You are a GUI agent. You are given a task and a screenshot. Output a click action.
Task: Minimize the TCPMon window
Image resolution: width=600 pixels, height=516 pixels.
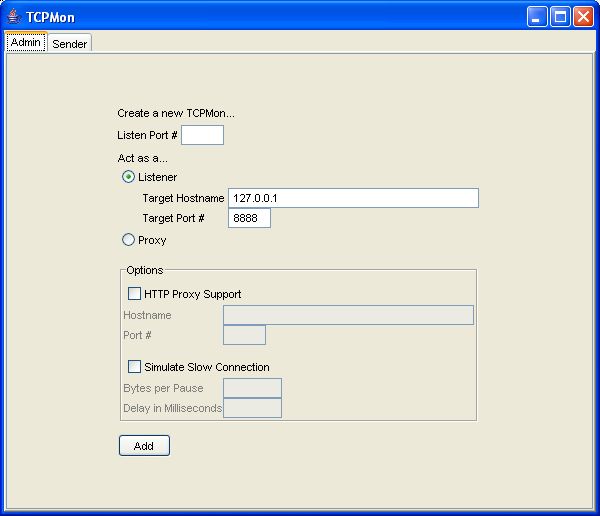[x=538, y=17]
